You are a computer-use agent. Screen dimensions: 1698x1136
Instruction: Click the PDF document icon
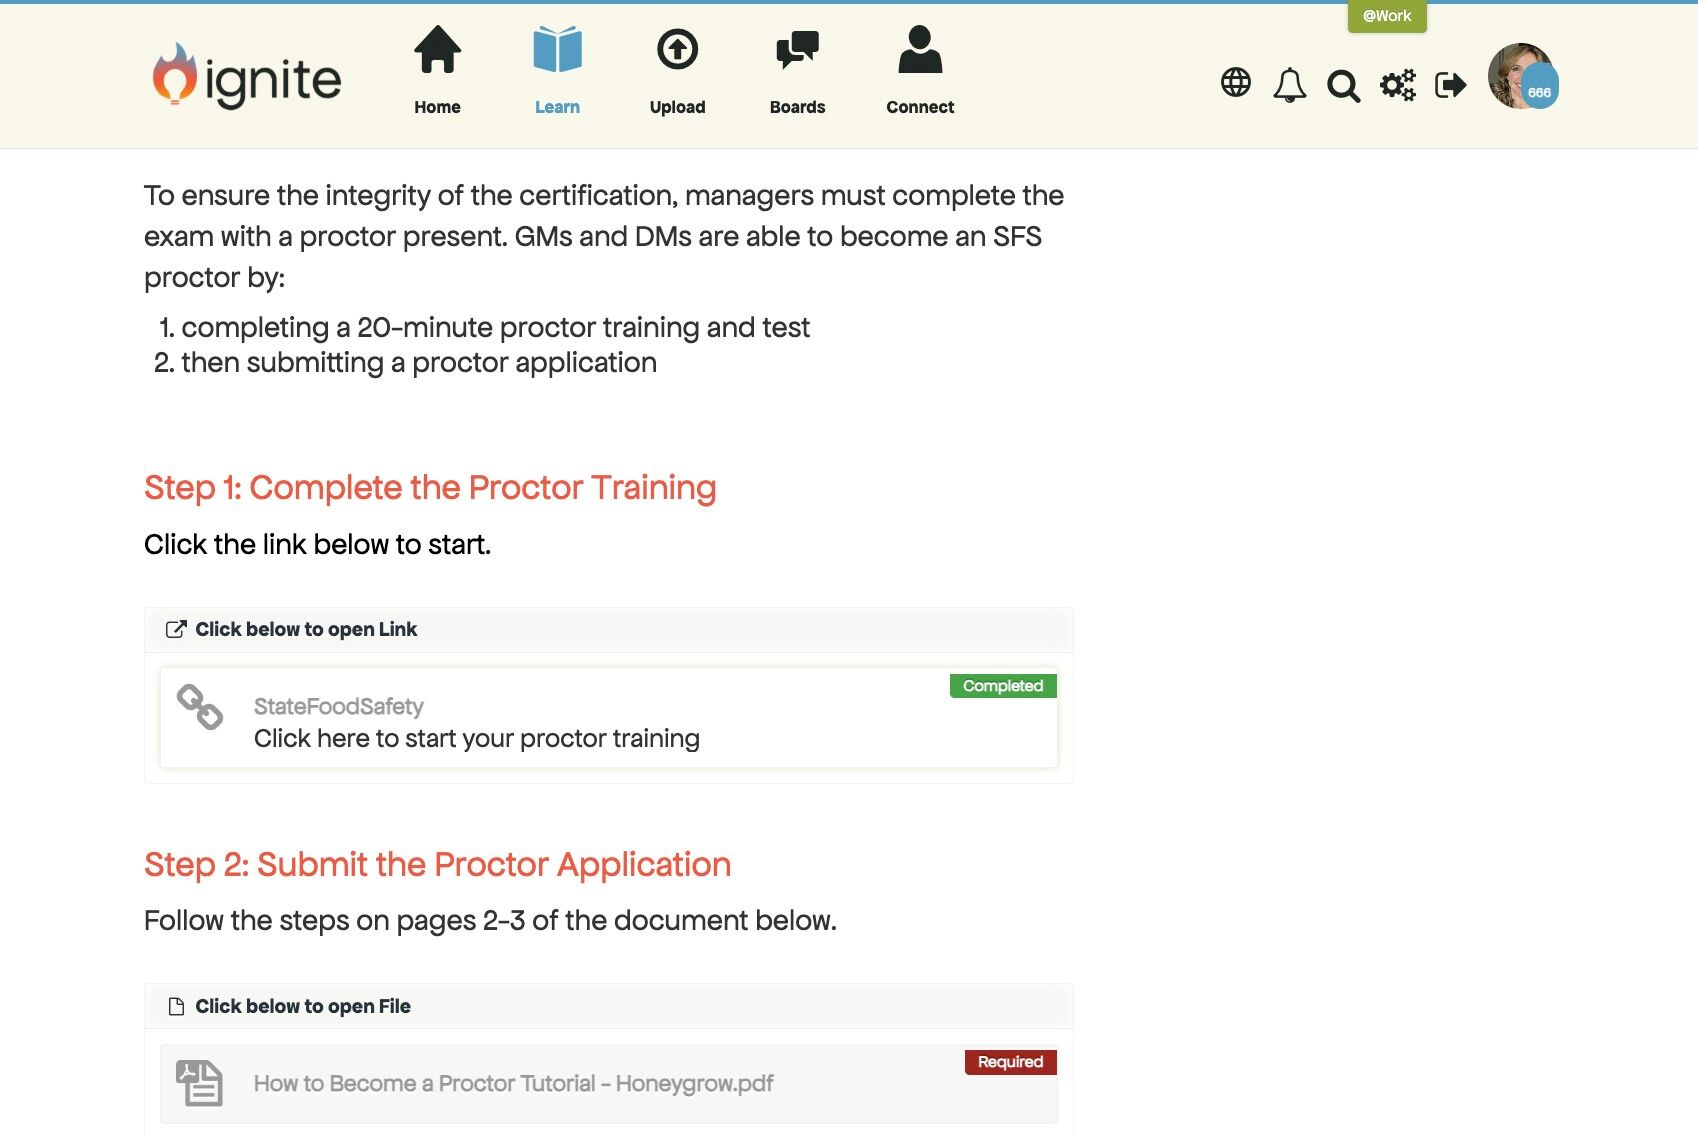pyautogui.click(x=199, y=1083)
